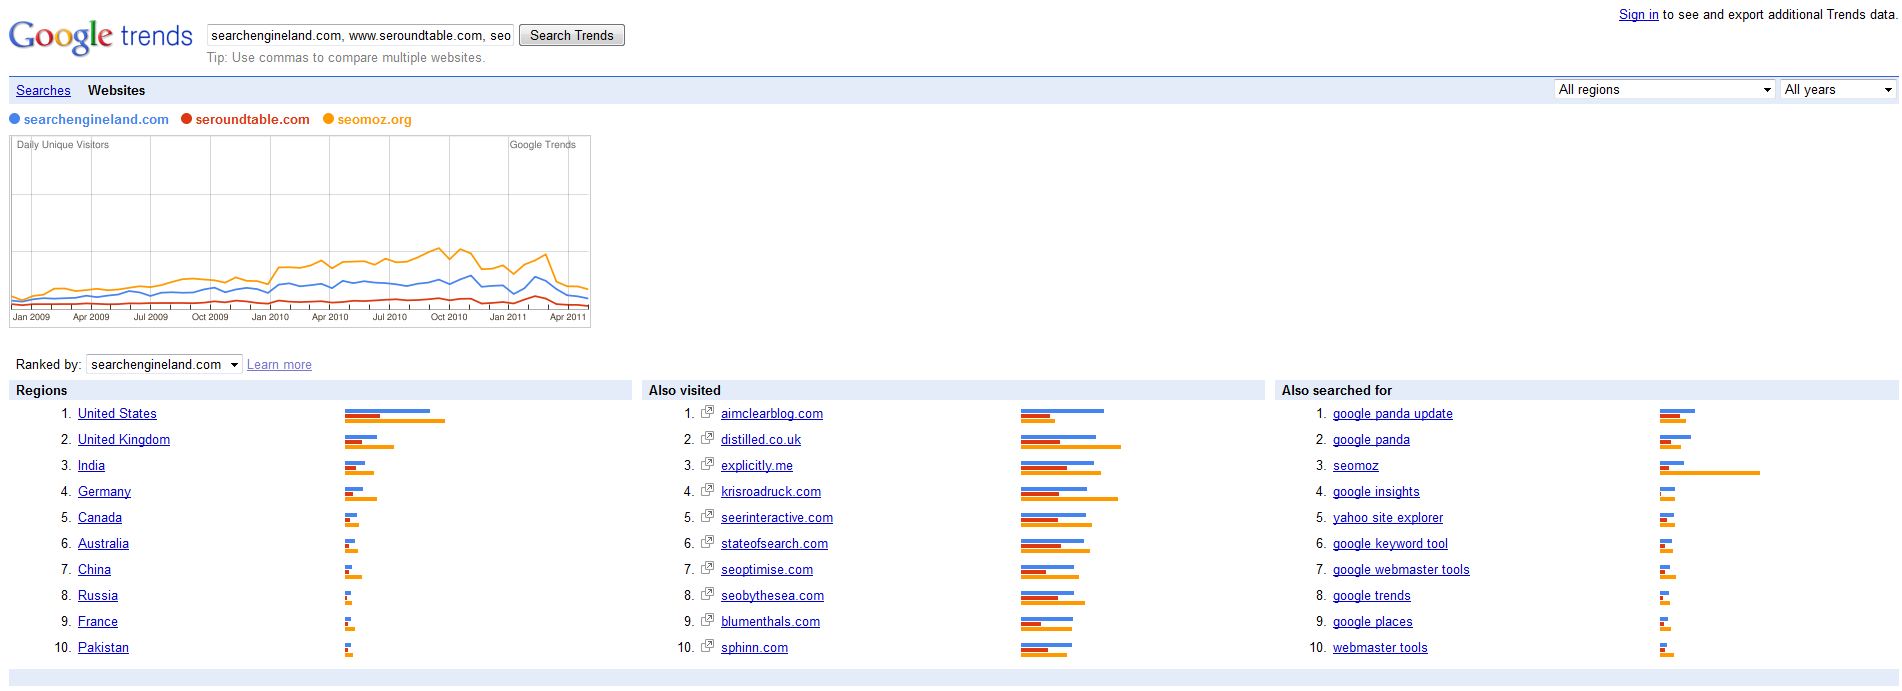Open external link icon beside stateofsearch.com
1902x691 pixels.
point(708,542)
